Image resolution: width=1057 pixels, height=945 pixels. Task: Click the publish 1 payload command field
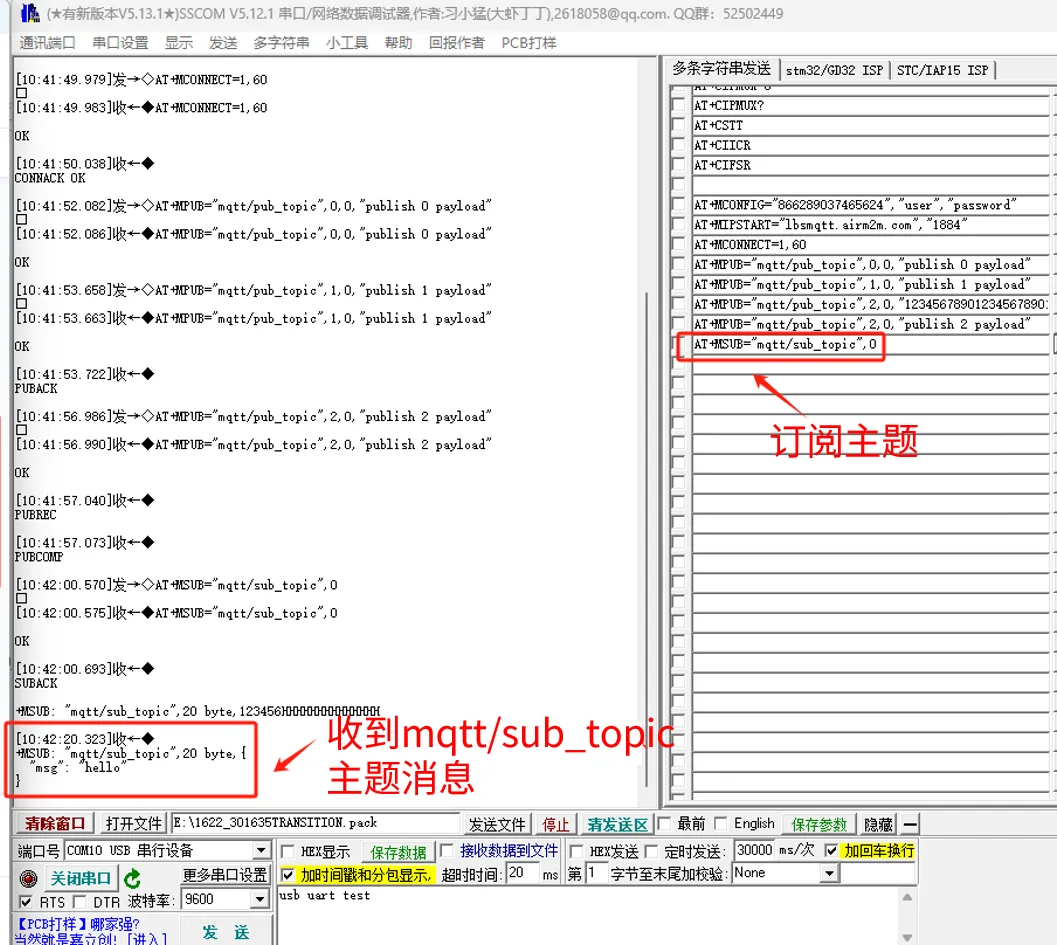point(870,284)
